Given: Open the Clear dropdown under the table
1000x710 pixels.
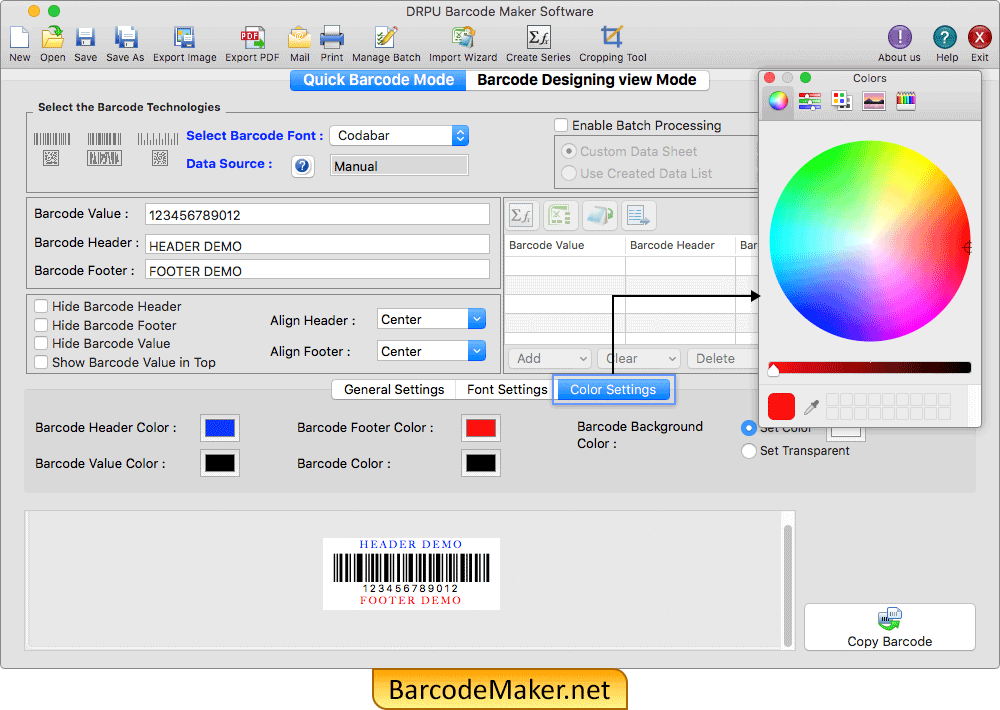Looking at the screenshot, I should coord(639,359).
